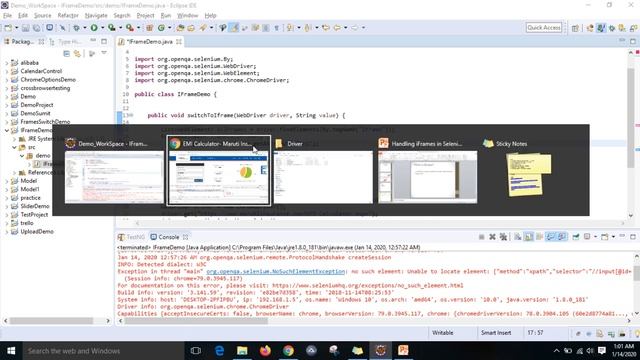This screenshot has width=640, height=360.
Task: Click the Windows Start button
Action: tap(11, 351)
